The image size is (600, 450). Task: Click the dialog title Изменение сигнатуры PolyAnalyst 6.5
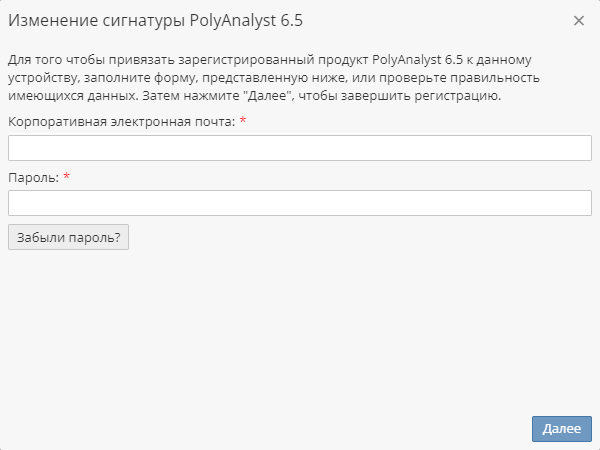(x=155, y=21)
